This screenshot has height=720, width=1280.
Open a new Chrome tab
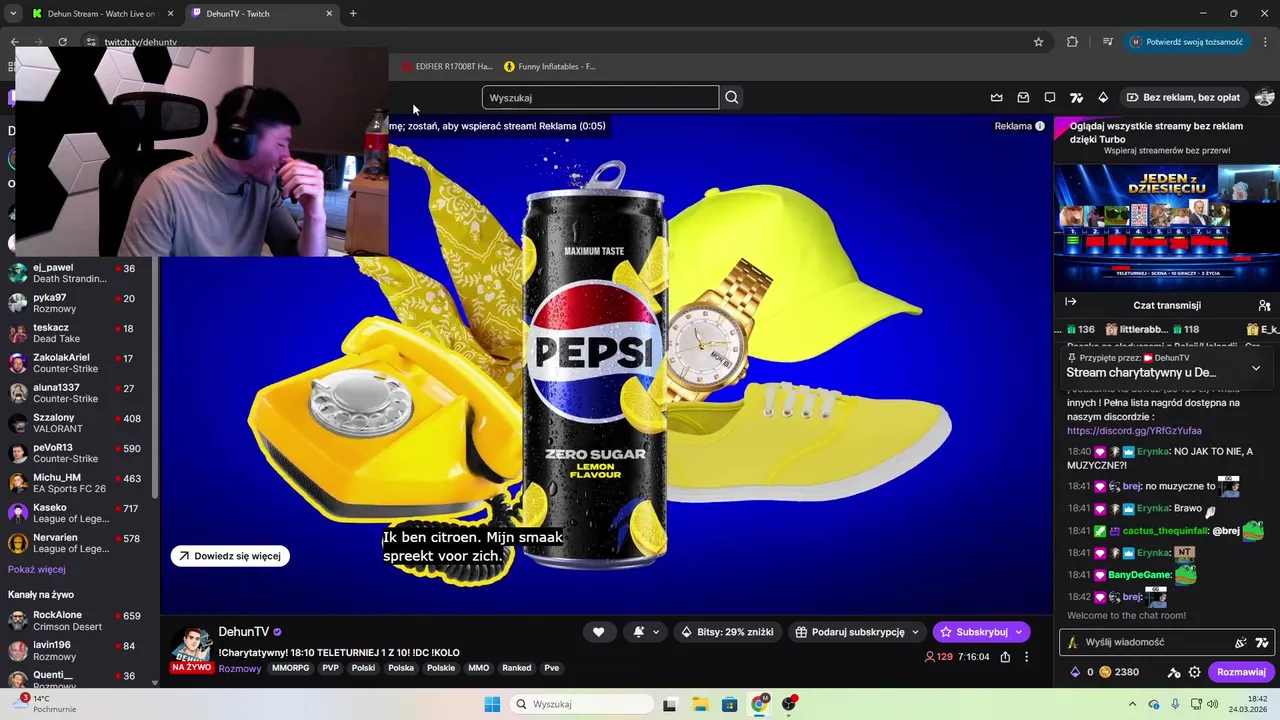tap(353, 14)
